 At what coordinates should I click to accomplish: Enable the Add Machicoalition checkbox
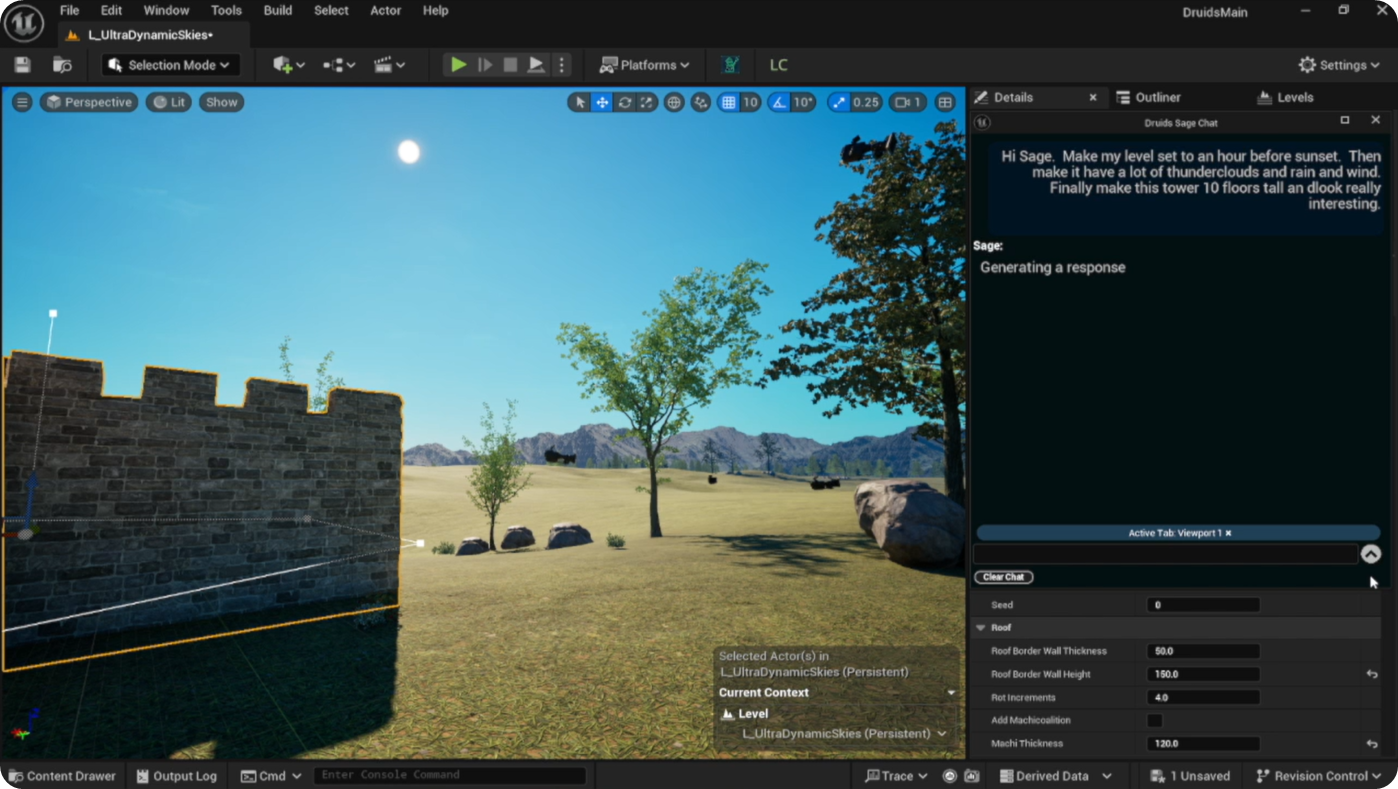point(1155,720)
